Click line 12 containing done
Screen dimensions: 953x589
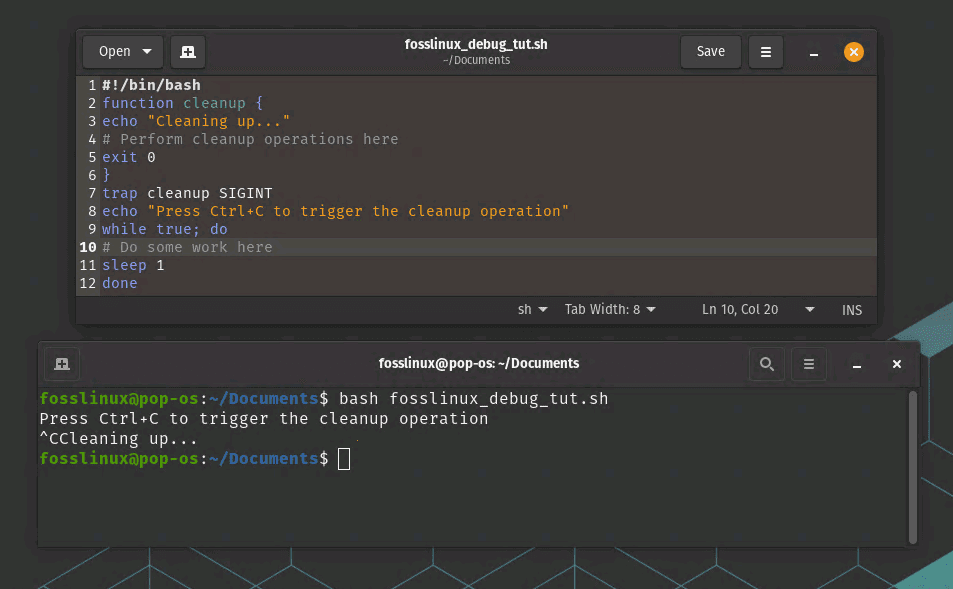click(x=120, y=283)
